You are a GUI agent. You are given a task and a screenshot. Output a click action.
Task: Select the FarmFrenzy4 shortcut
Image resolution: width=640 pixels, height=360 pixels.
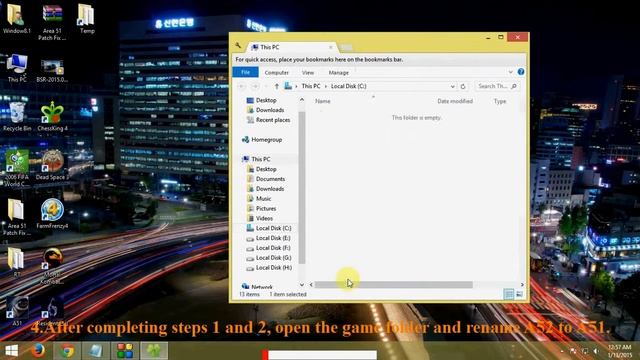point(52,214)
